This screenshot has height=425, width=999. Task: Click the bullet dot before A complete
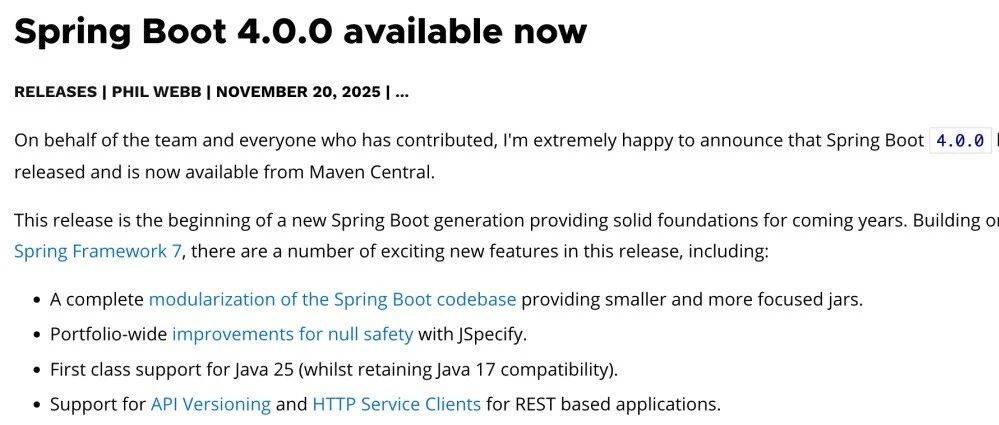(x=36, y=300)
